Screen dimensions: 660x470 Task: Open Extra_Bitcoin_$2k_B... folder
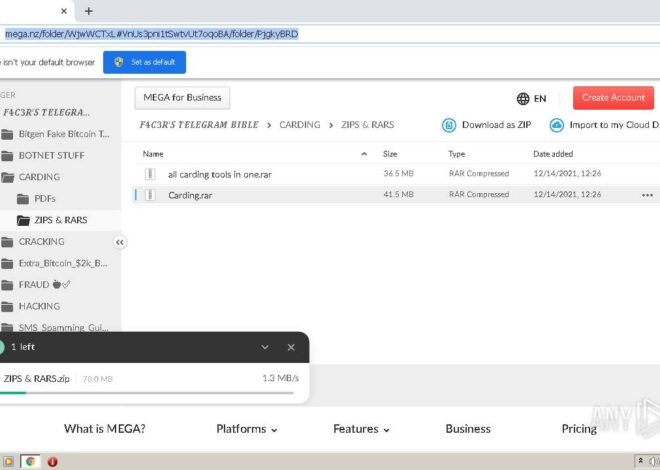[x=63, y=263]
